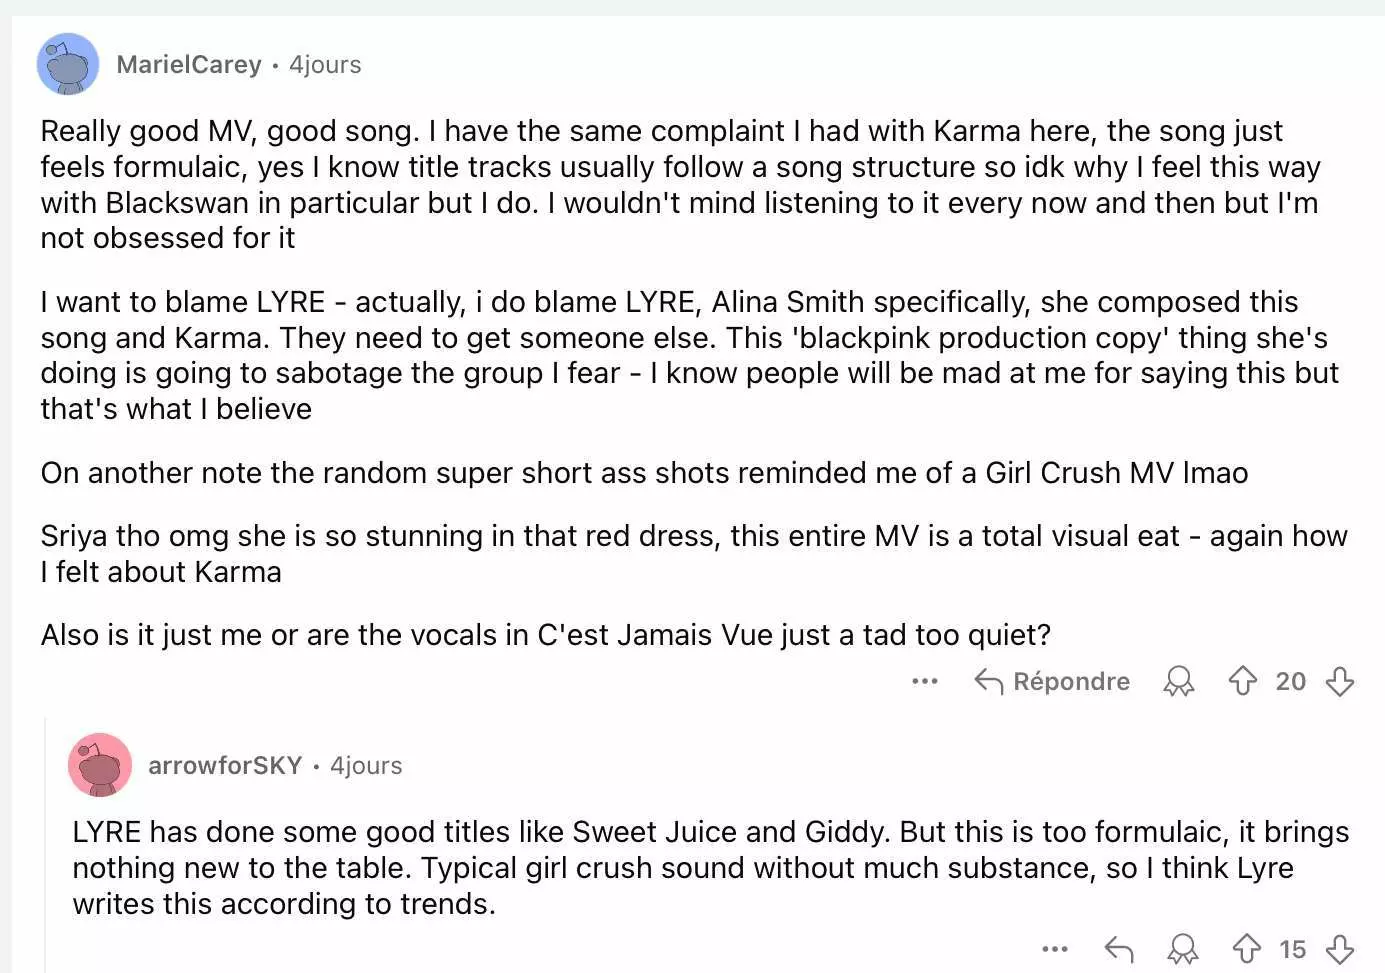Click the Répondre button
The height and width of the screenshot is (973, 1385).
click(1052, 681)
